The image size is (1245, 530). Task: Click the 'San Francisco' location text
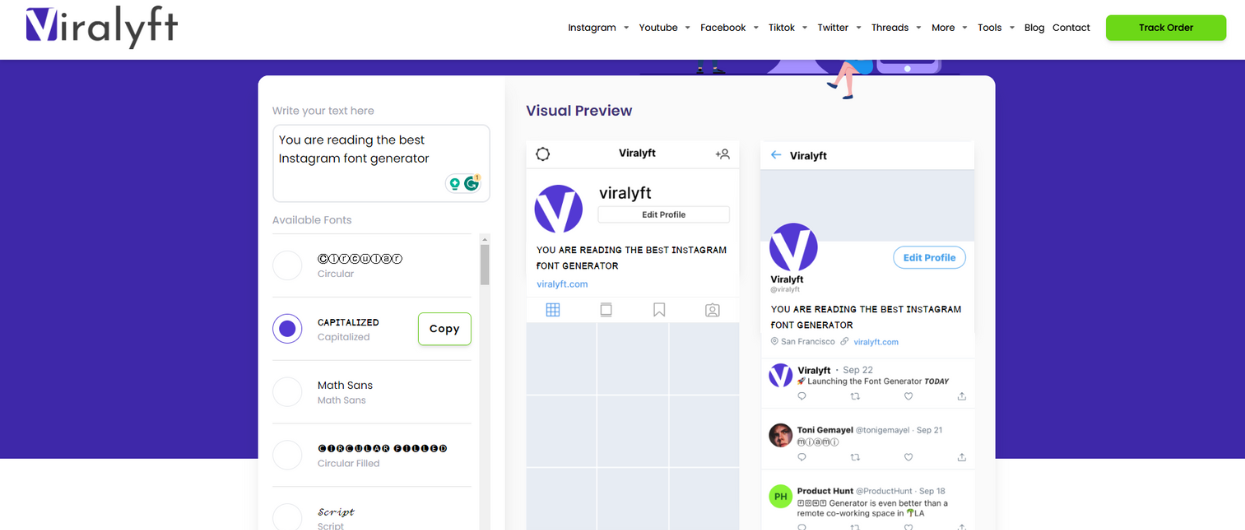click(808, 342)
